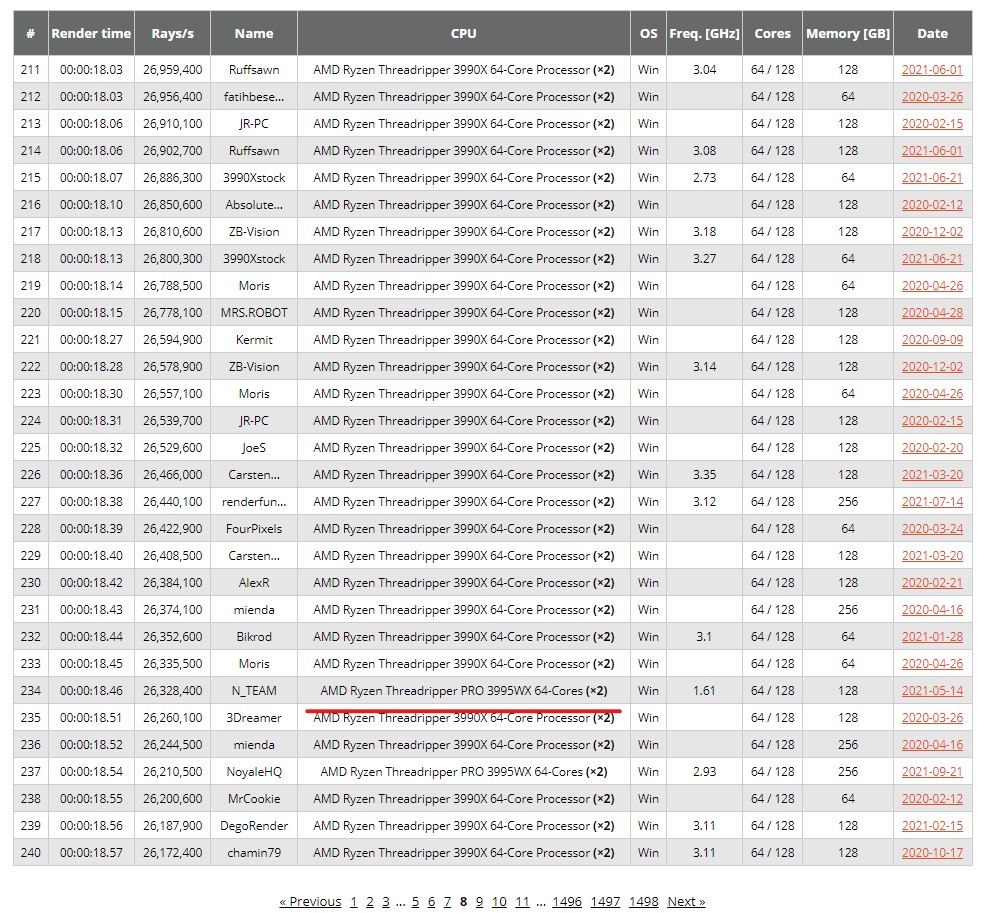Click the current page number 8

pos(464,902)
